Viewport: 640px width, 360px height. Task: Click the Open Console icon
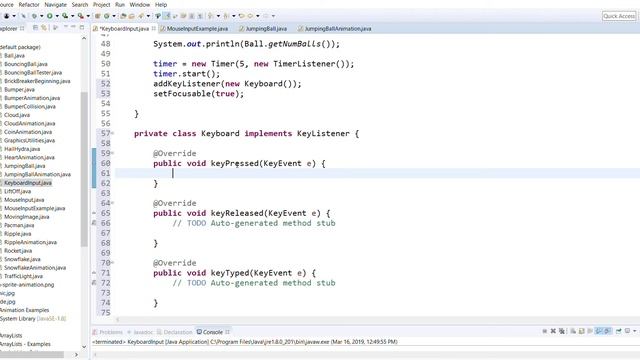(x=627, y=331)
